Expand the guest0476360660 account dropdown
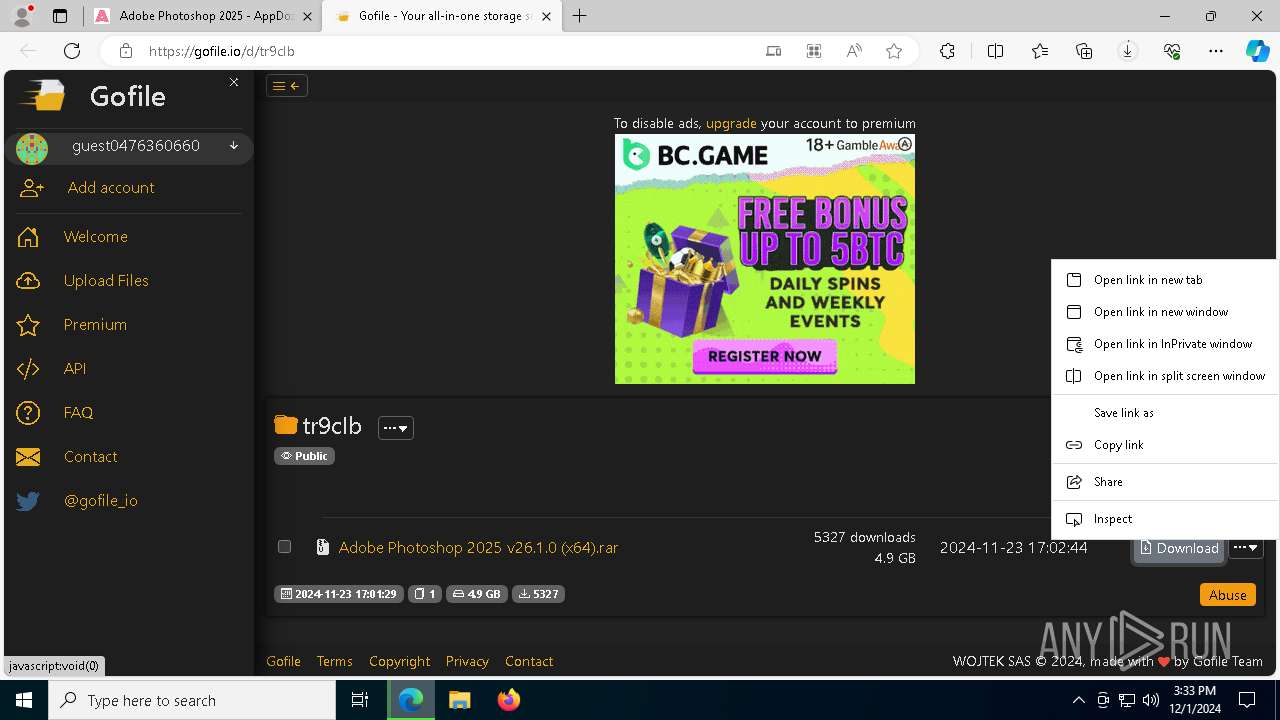The height and width of the screenshot is (720, 1280). [234, 146]
